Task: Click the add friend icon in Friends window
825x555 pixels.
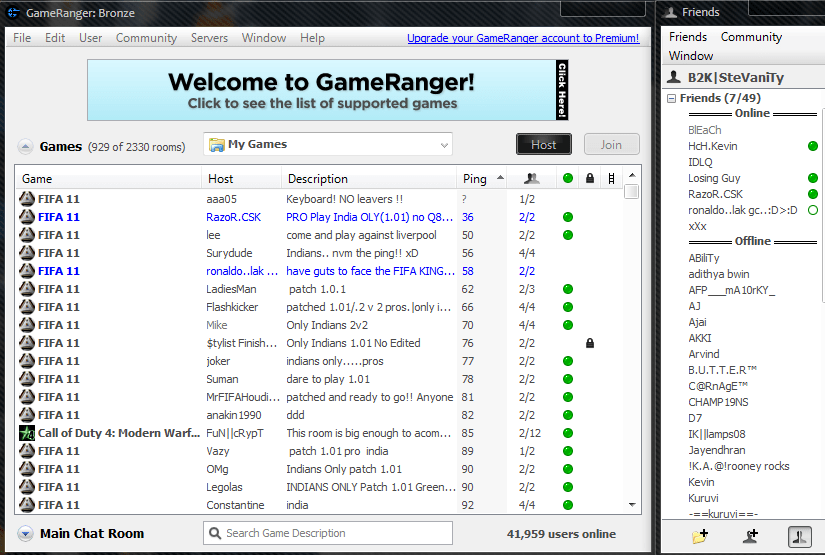Action: [x=750, y=536]
